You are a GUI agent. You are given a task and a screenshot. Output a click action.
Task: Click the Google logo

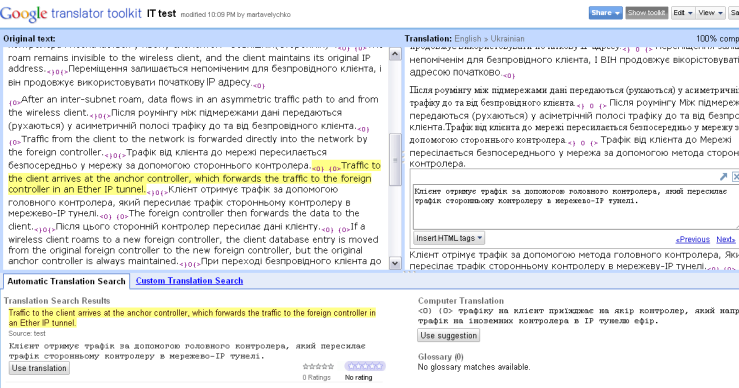coord(24,14)
